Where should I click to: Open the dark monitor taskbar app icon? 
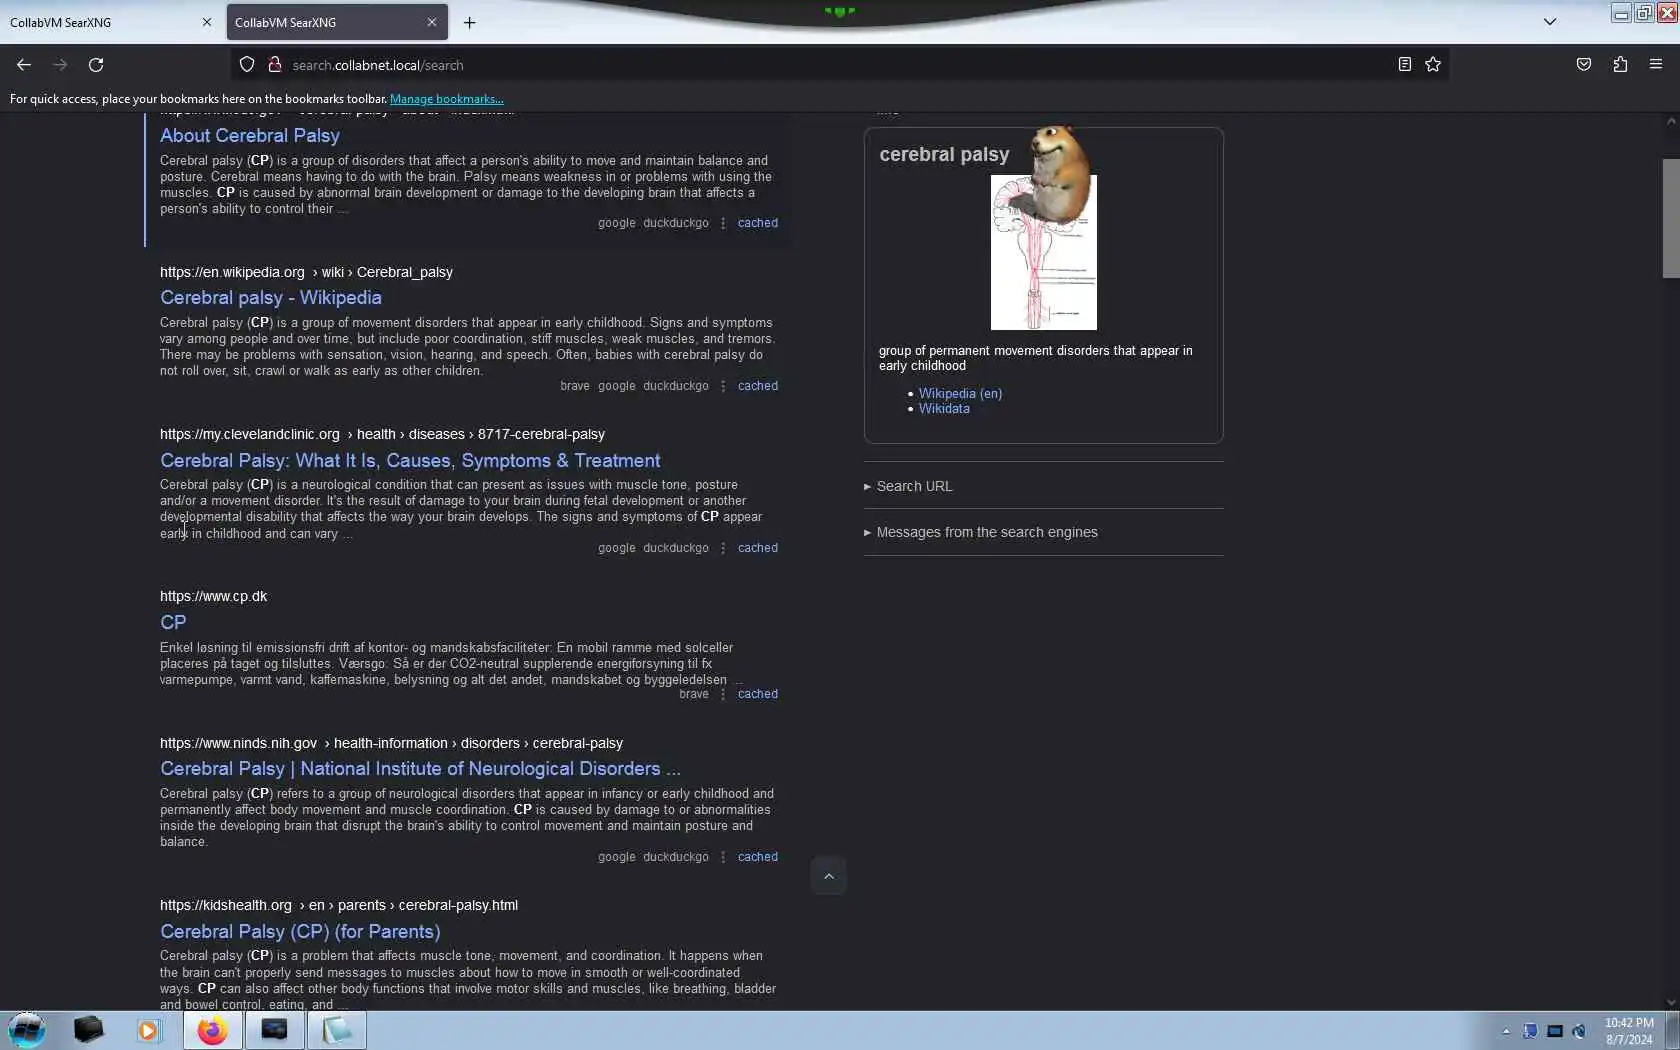[274, 1030]
